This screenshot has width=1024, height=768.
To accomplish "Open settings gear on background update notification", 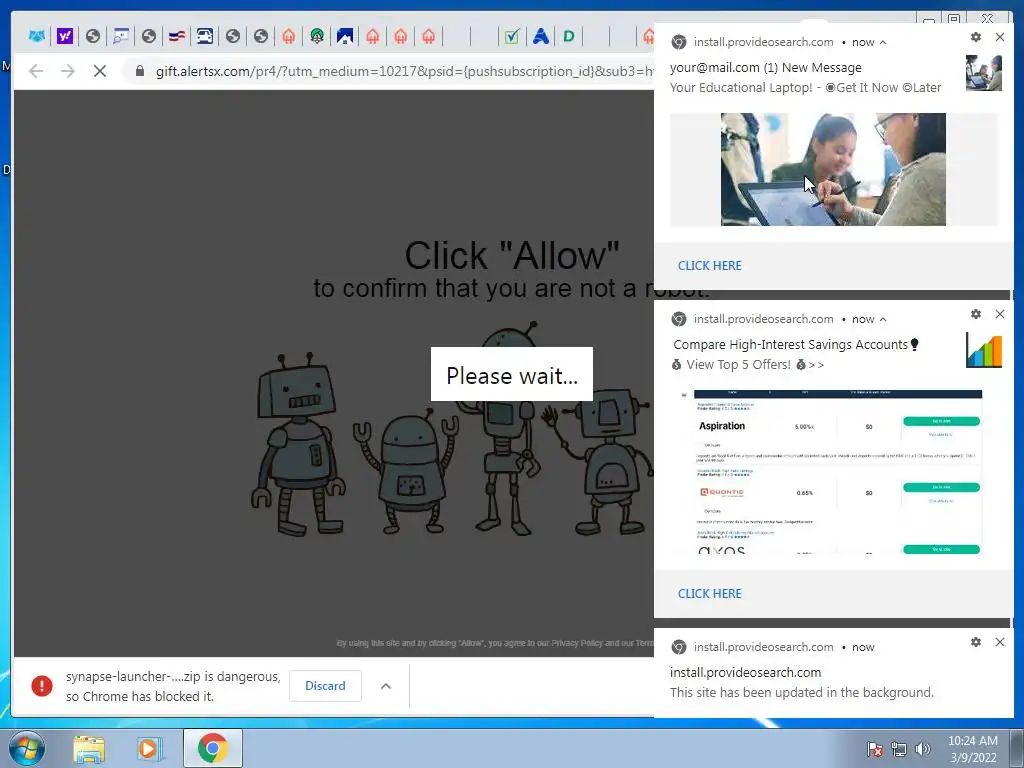I will coord(976,642).
